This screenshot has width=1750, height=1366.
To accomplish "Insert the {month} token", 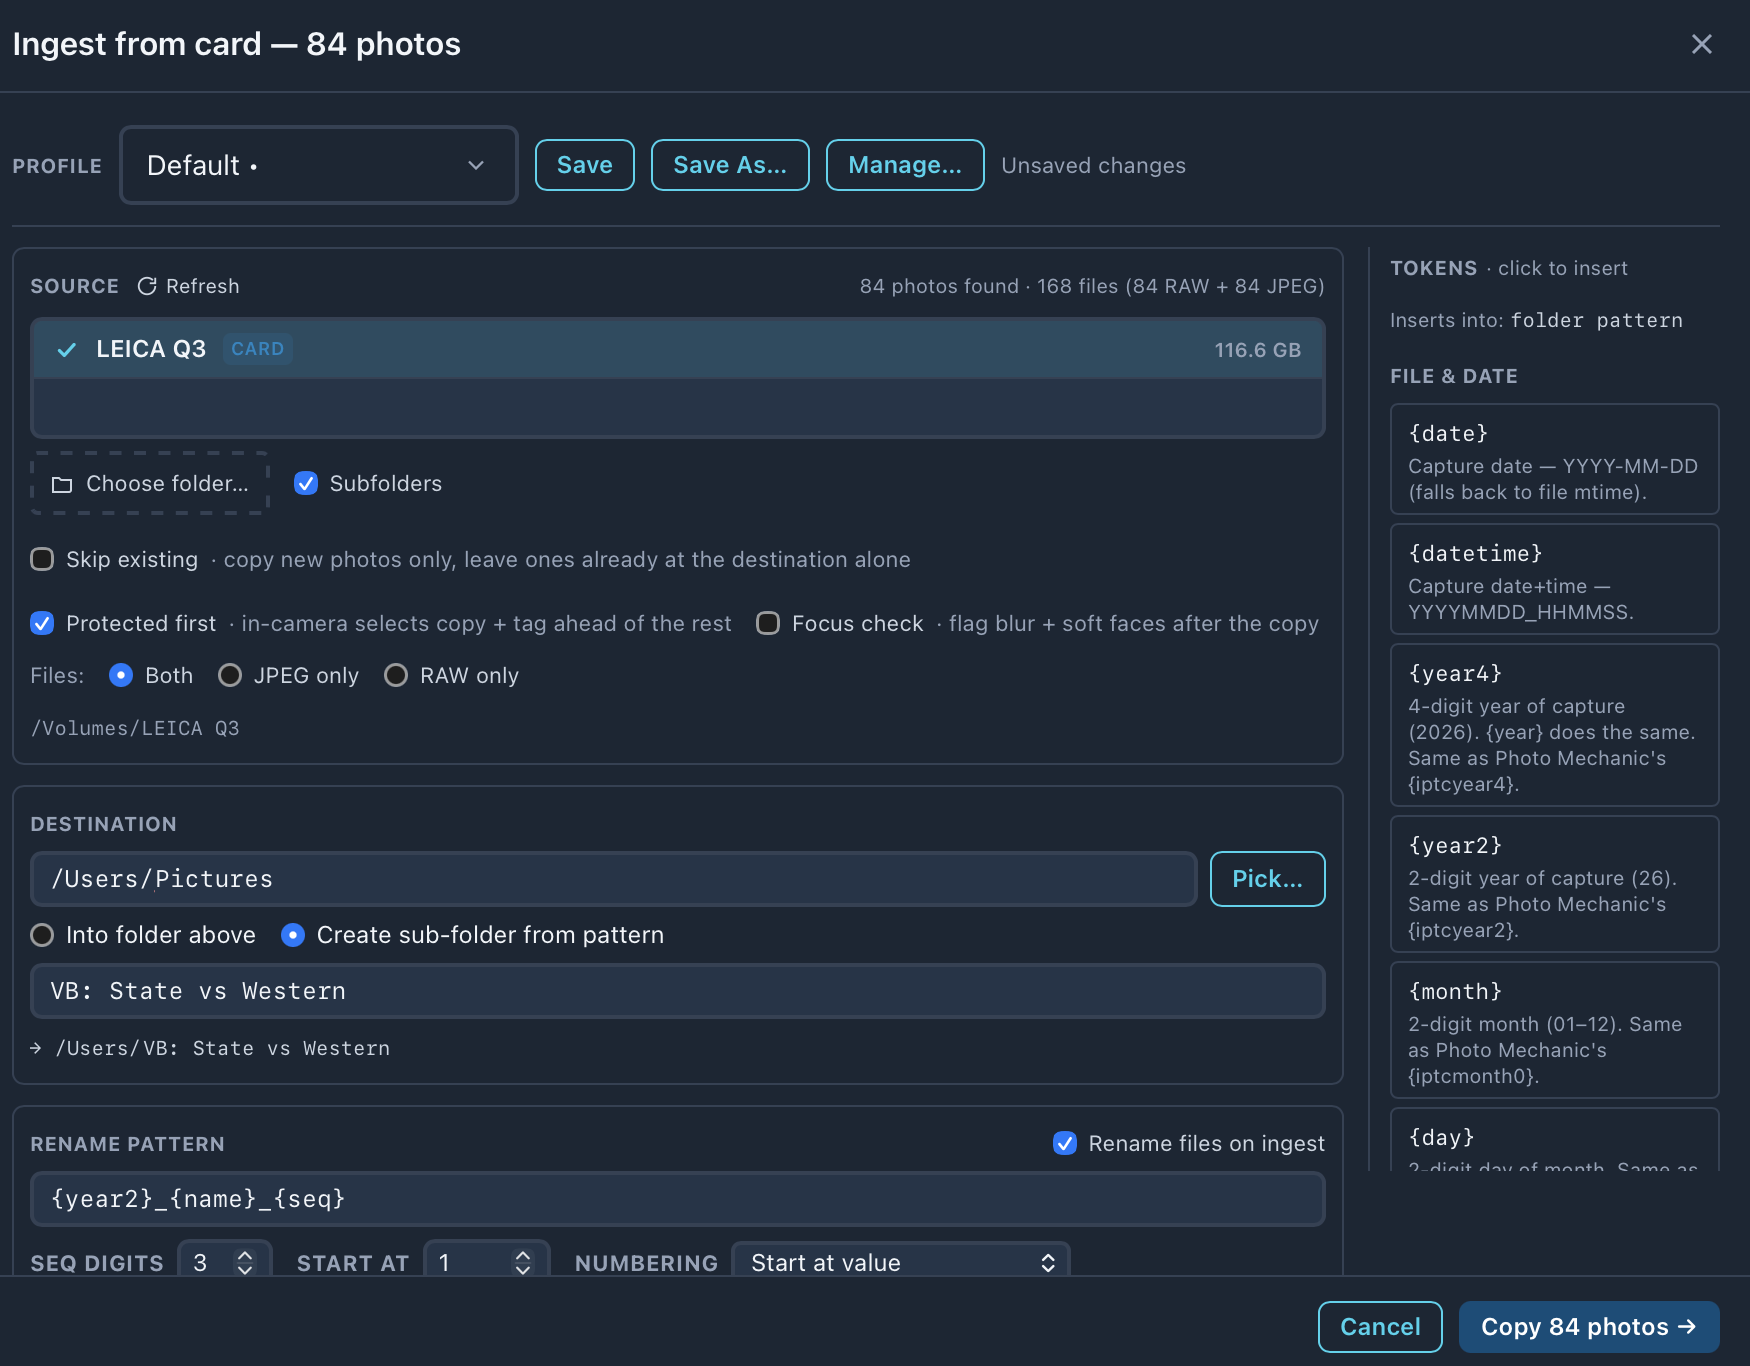I will [x=1554, y=1030].
